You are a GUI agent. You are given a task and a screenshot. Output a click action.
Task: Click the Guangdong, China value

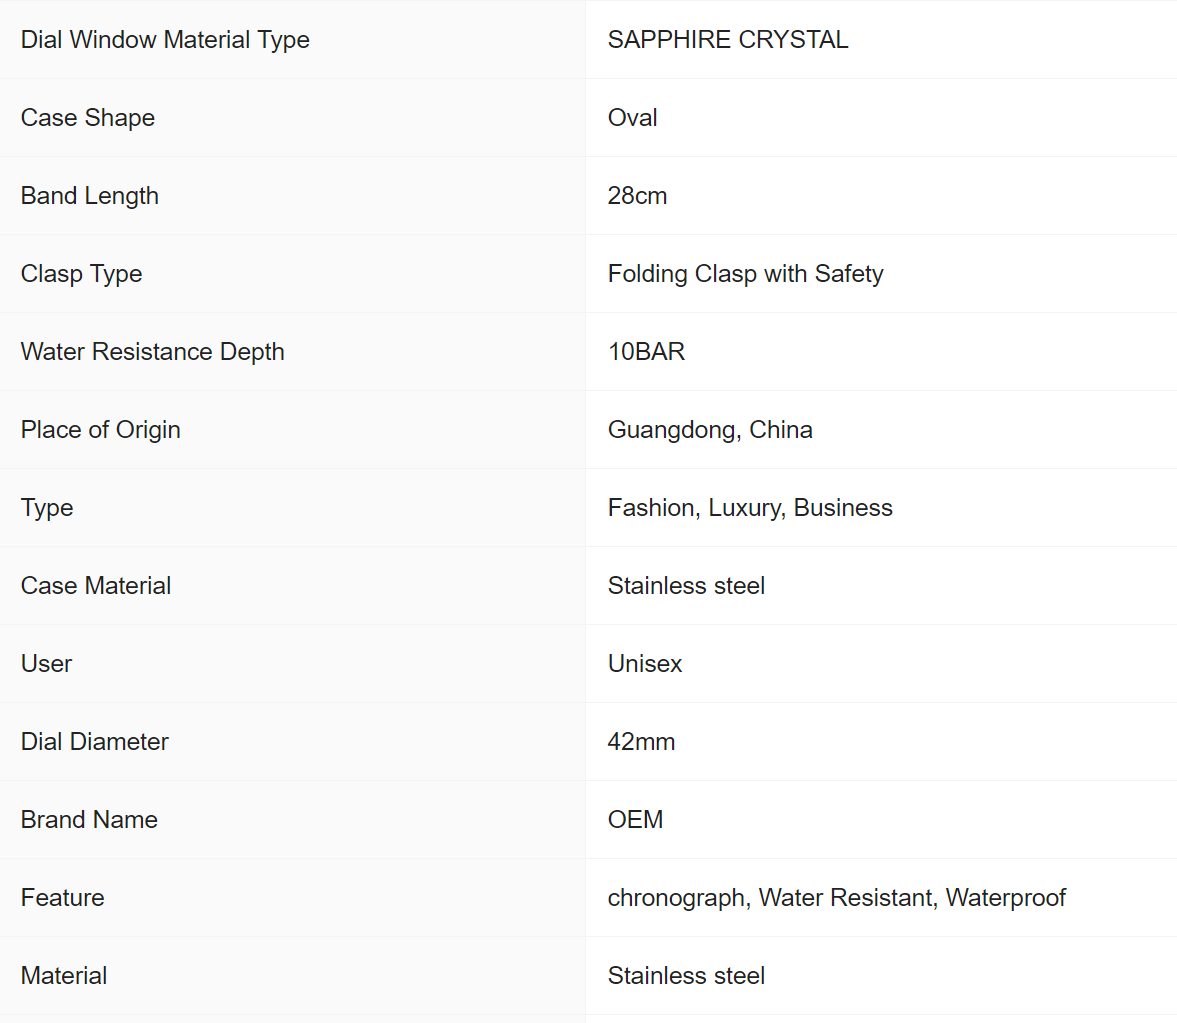coord(710,430)
